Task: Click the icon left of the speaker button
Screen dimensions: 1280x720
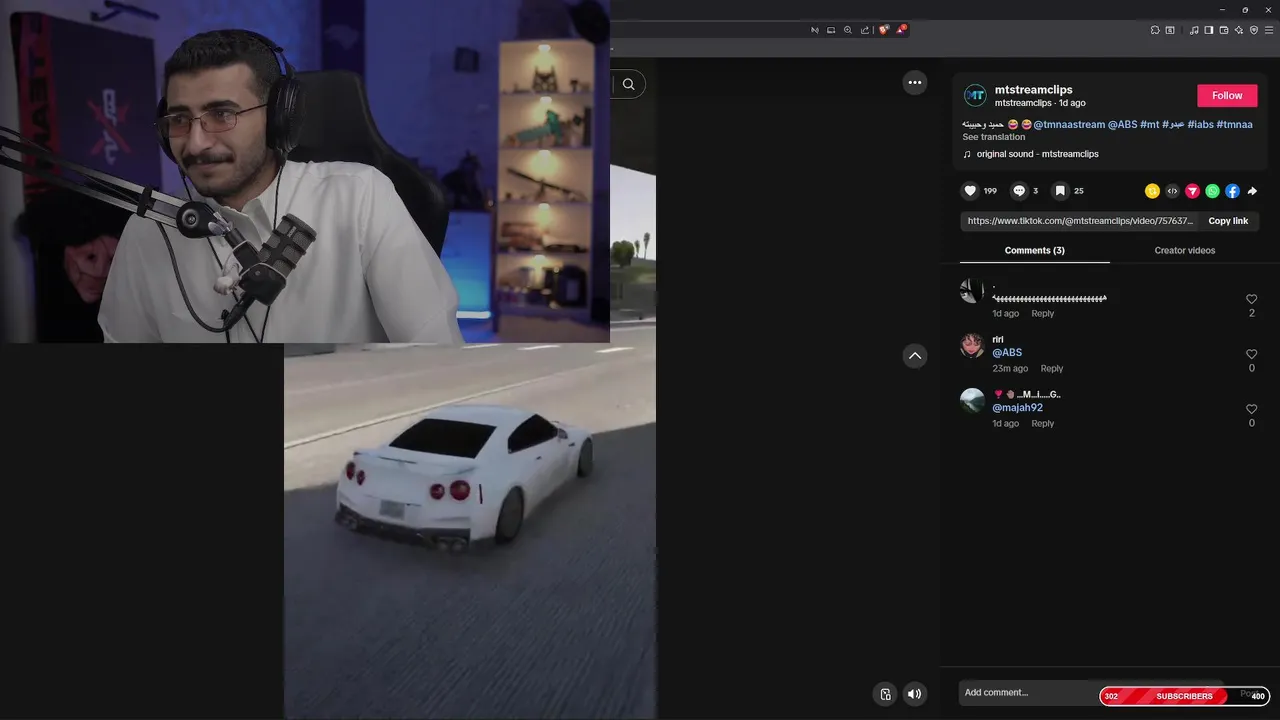Action: pos(885,694)
